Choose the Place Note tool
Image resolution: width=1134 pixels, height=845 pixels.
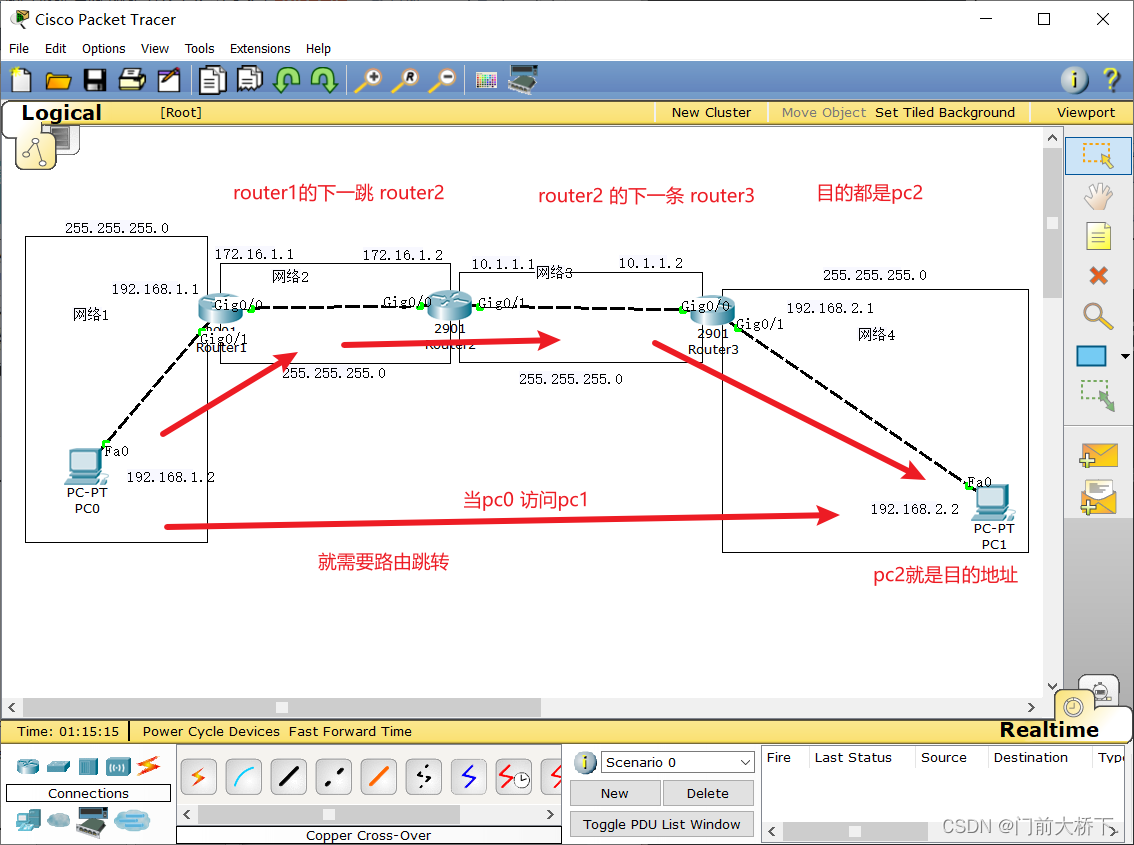pyautogui.click(x=1098, y=236)
